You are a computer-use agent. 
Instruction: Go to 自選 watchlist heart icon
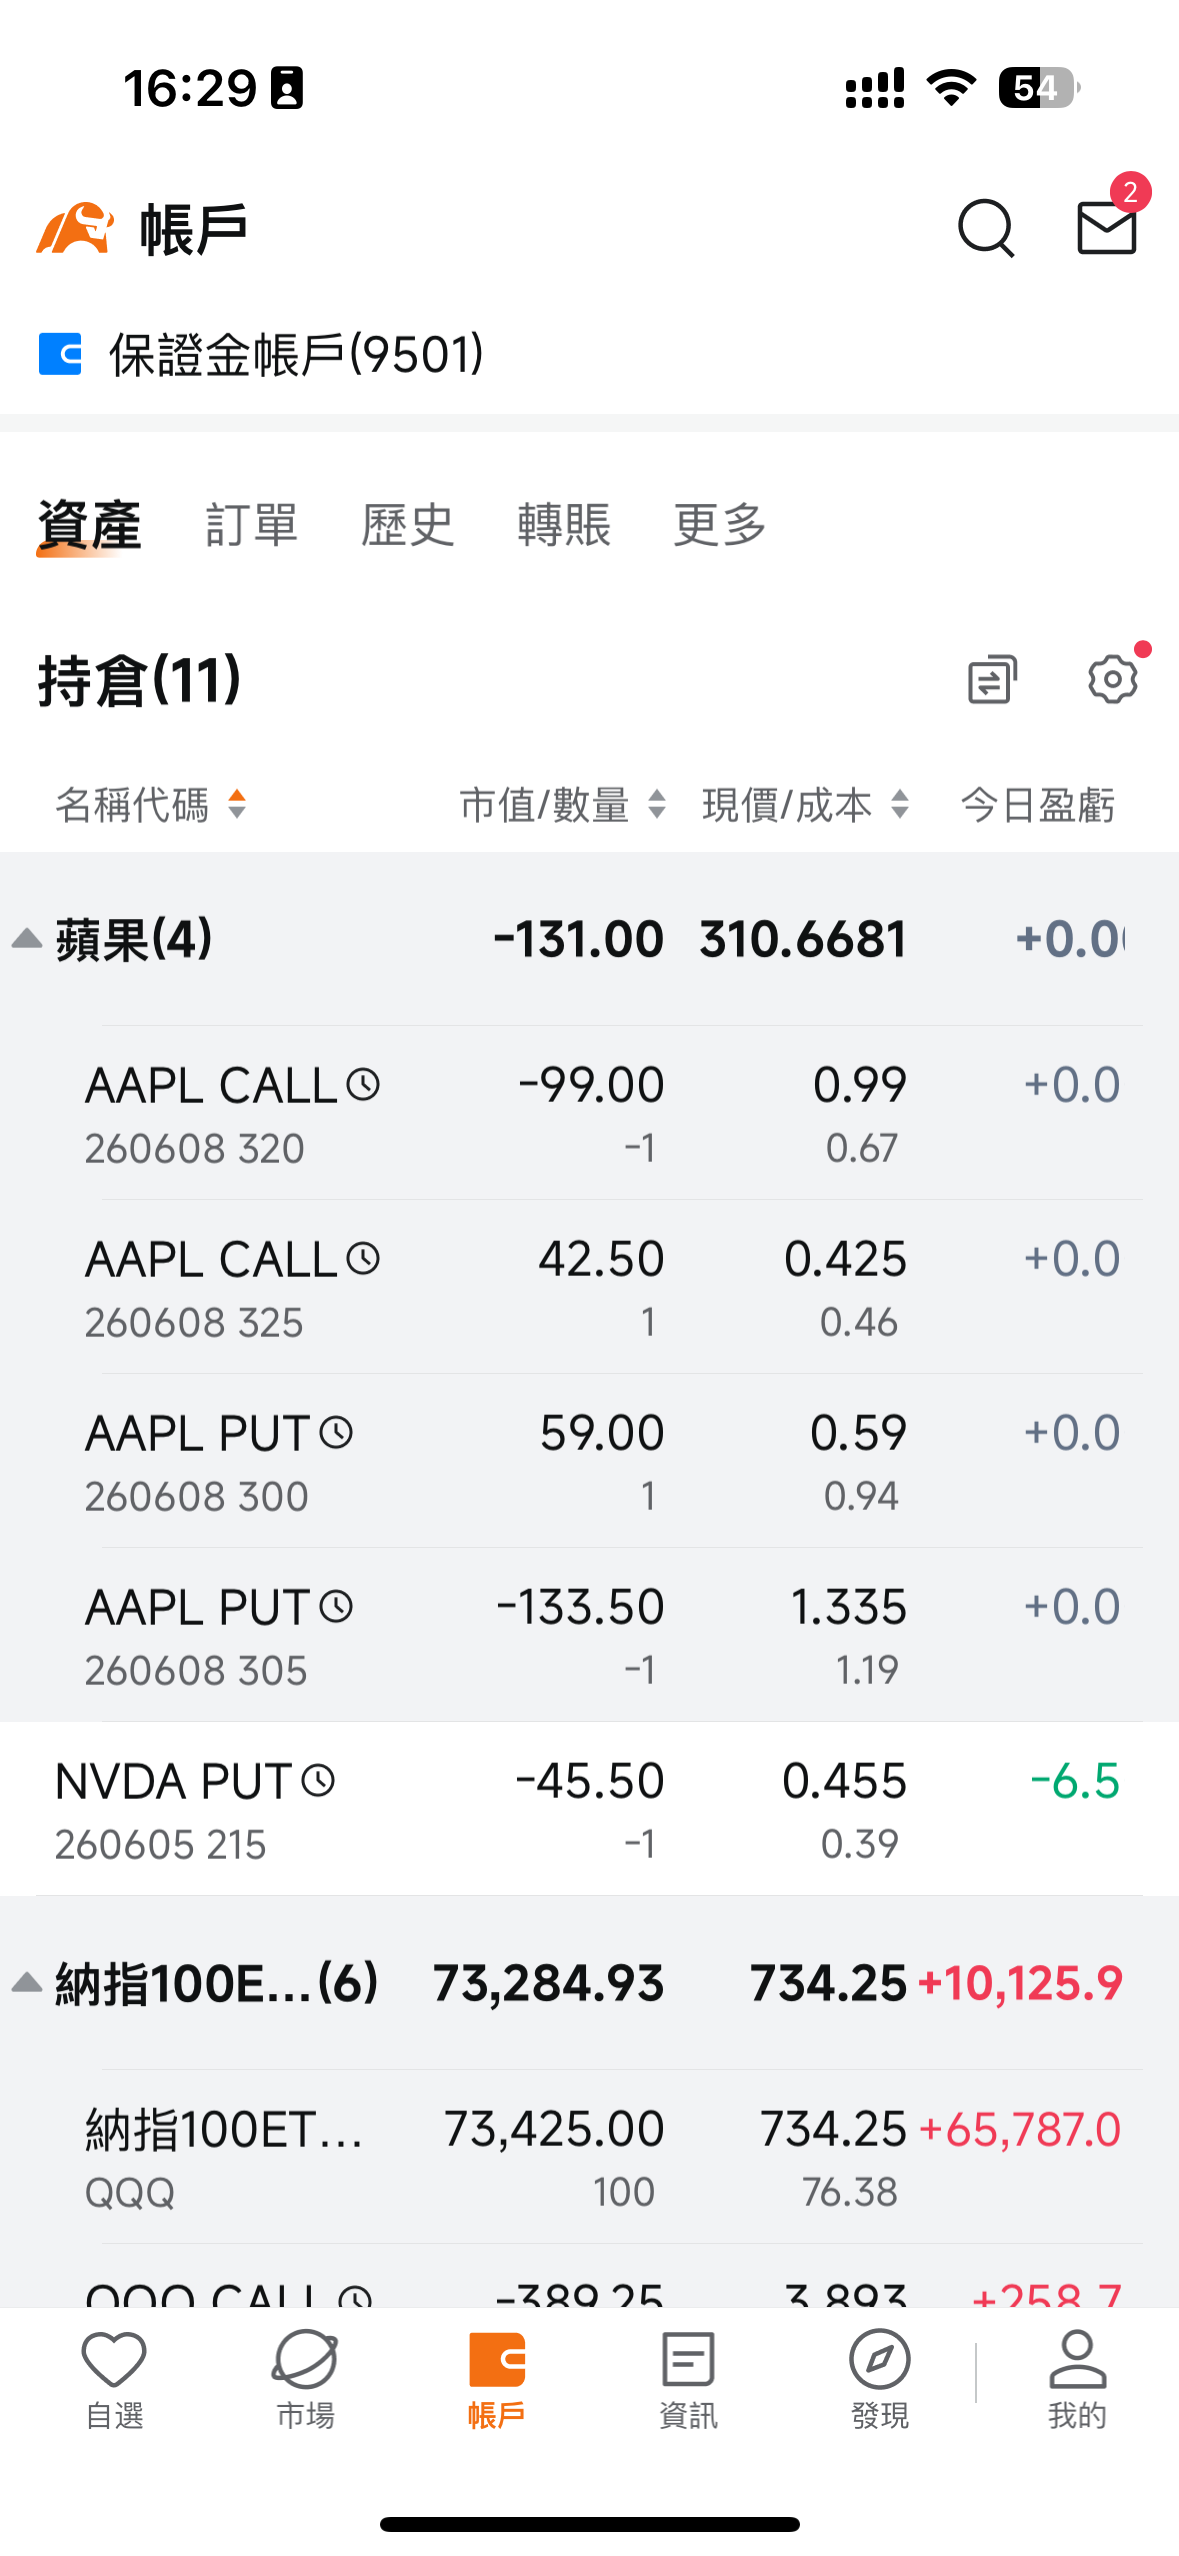pyautogui.click(x=114, y=2380)
